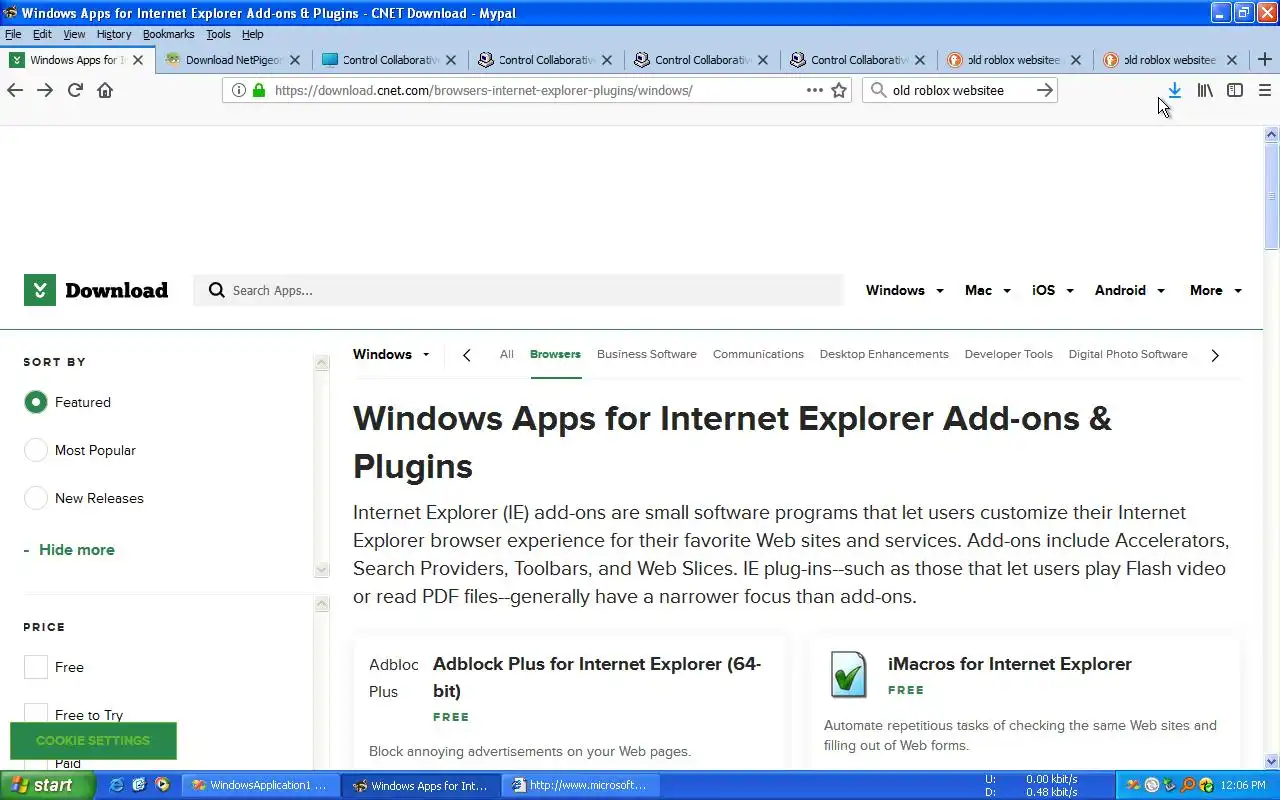Click the old roblox websitee search box
1280x800 pixels.
pyautogui.click(x=958, y=90)
